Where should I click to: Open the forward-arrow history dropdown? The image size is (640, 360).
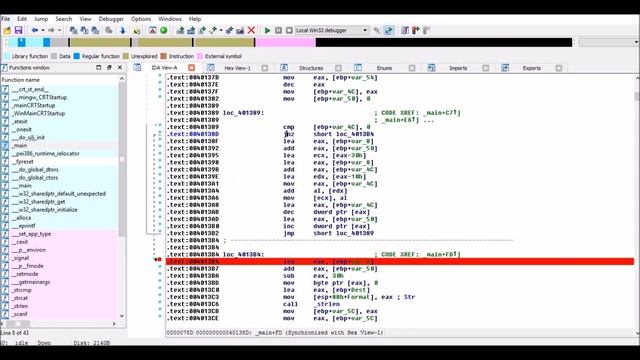click(59, 30)
